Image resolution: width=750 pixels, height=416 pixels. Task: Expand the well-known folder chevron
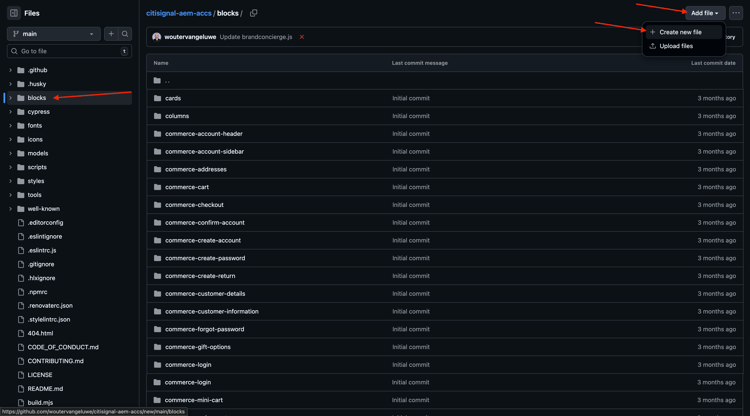point(11,209)
